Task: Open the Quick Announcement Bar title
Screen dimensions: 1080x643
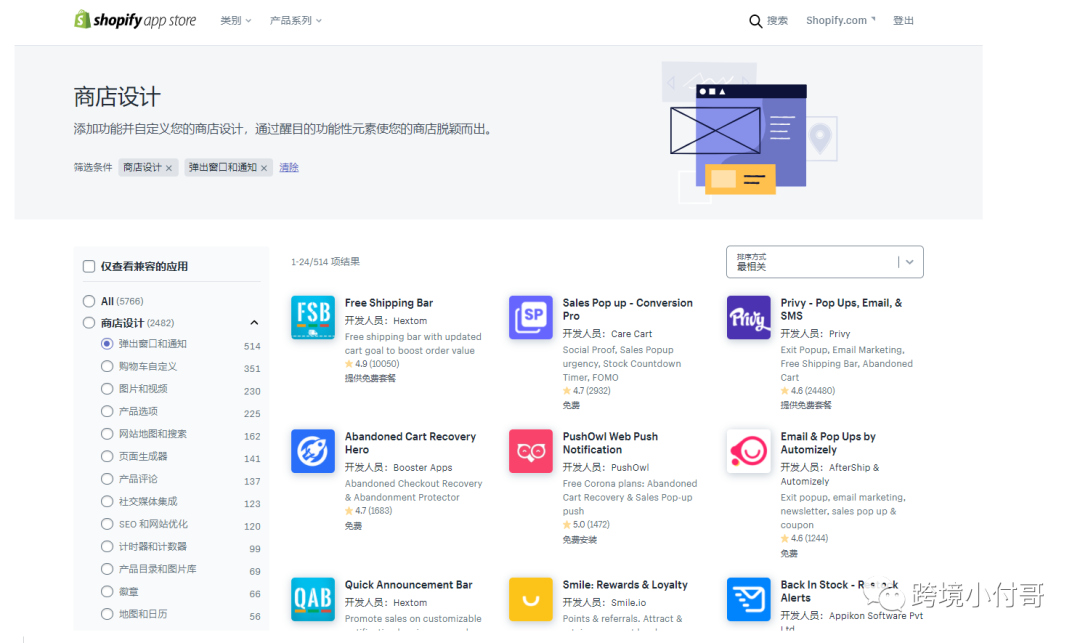Action: pos(408,584)
